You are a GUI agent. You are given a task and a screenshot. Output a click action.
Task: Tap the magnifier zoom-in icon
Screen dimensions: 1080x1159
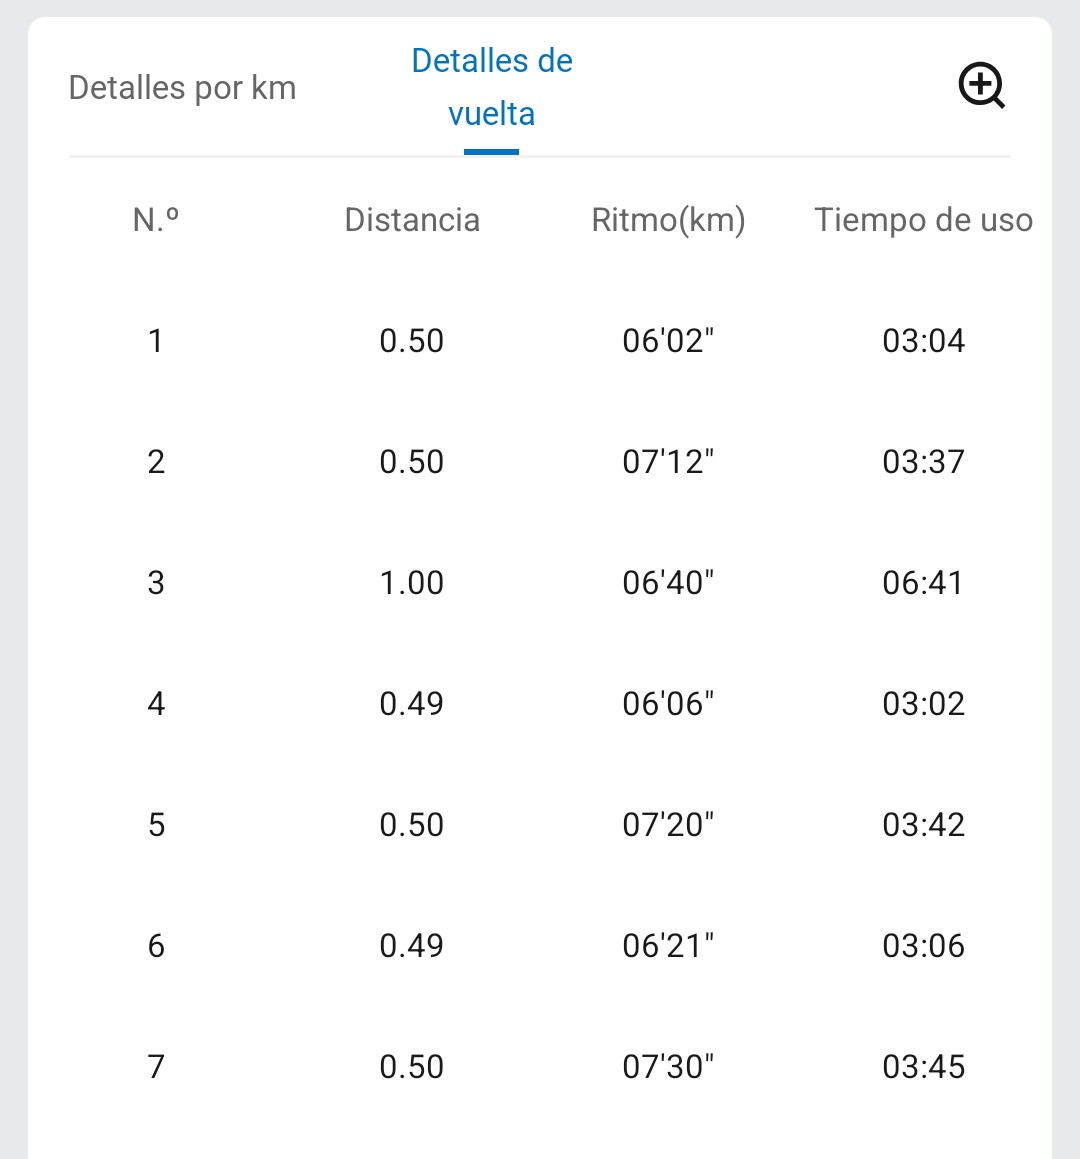pyautogui.click(x=982, y=86)
